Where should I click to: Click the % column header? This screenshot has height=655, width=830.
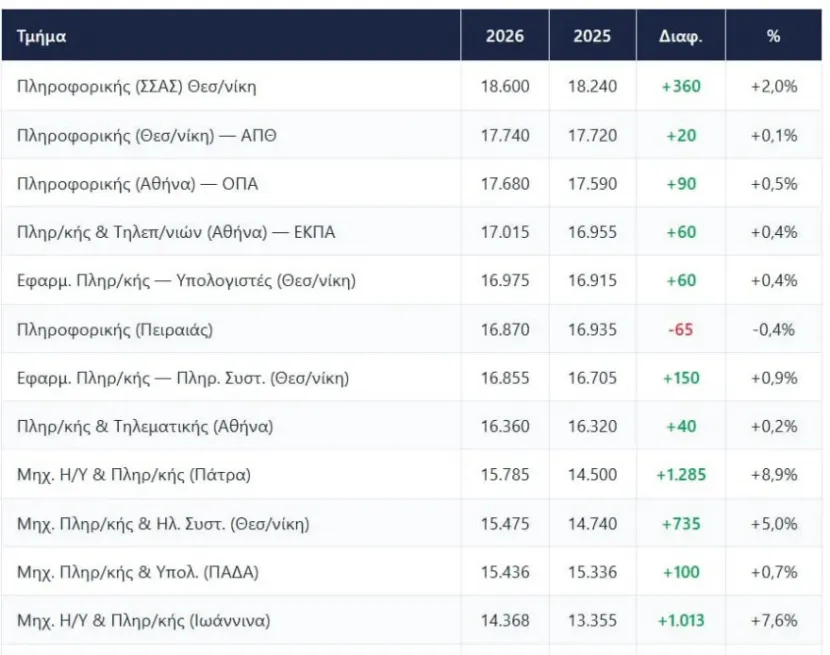(x=773, y=35)
